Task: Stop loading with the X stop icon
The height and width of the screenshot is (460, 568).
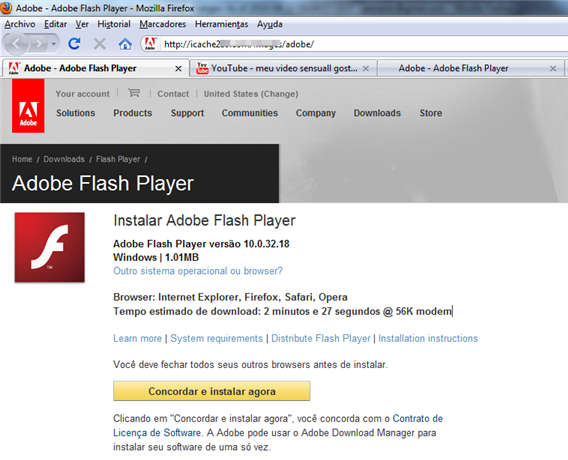Action: tap(100, 44)
